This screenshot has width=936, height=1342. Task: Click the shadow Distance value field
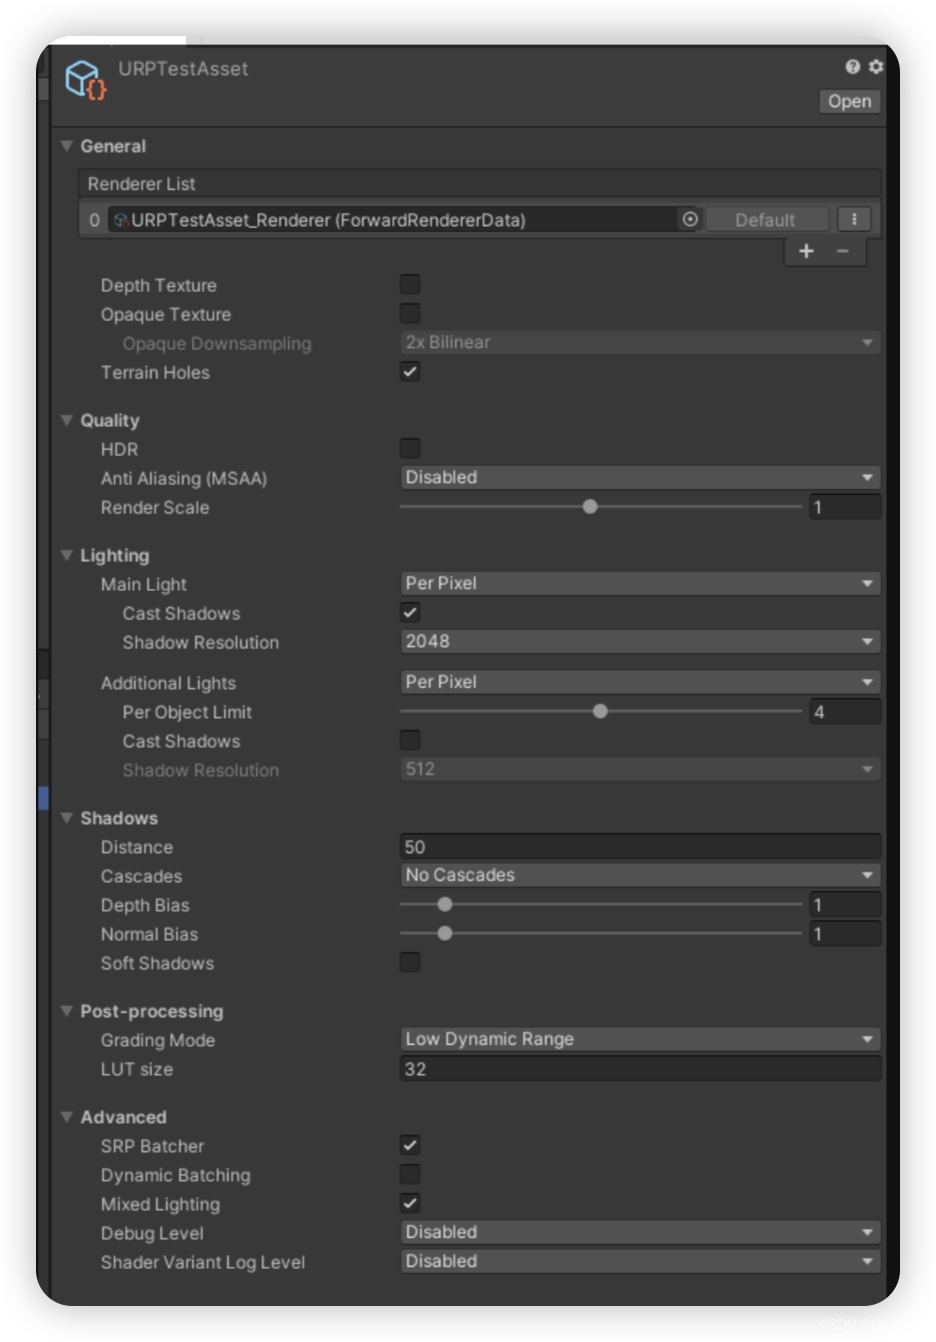[640, 846]
